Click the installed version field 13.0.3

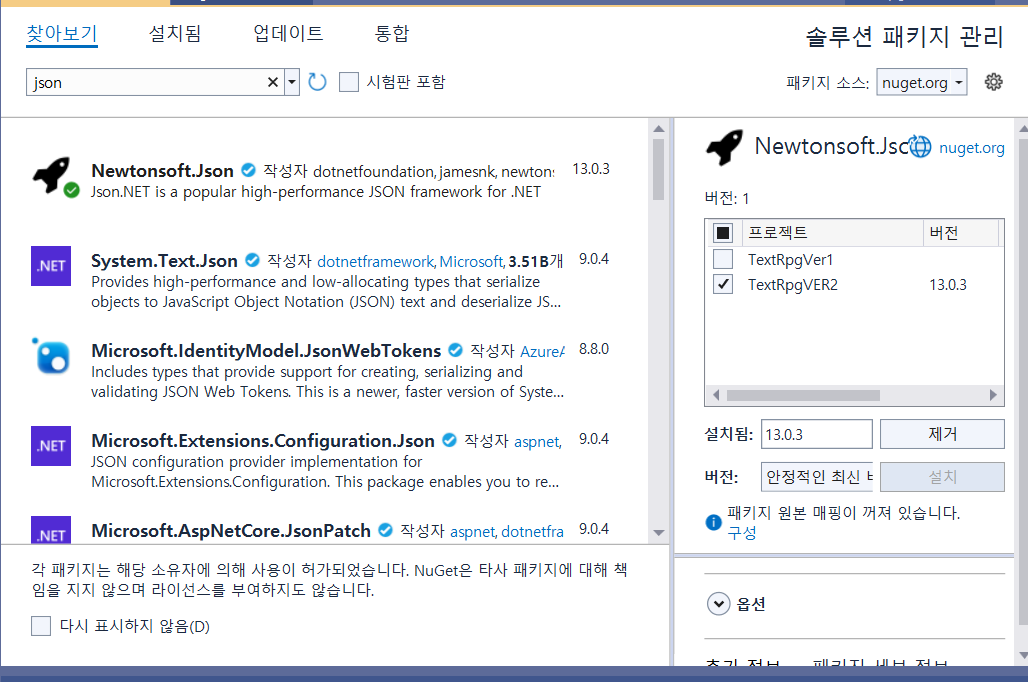817,434
